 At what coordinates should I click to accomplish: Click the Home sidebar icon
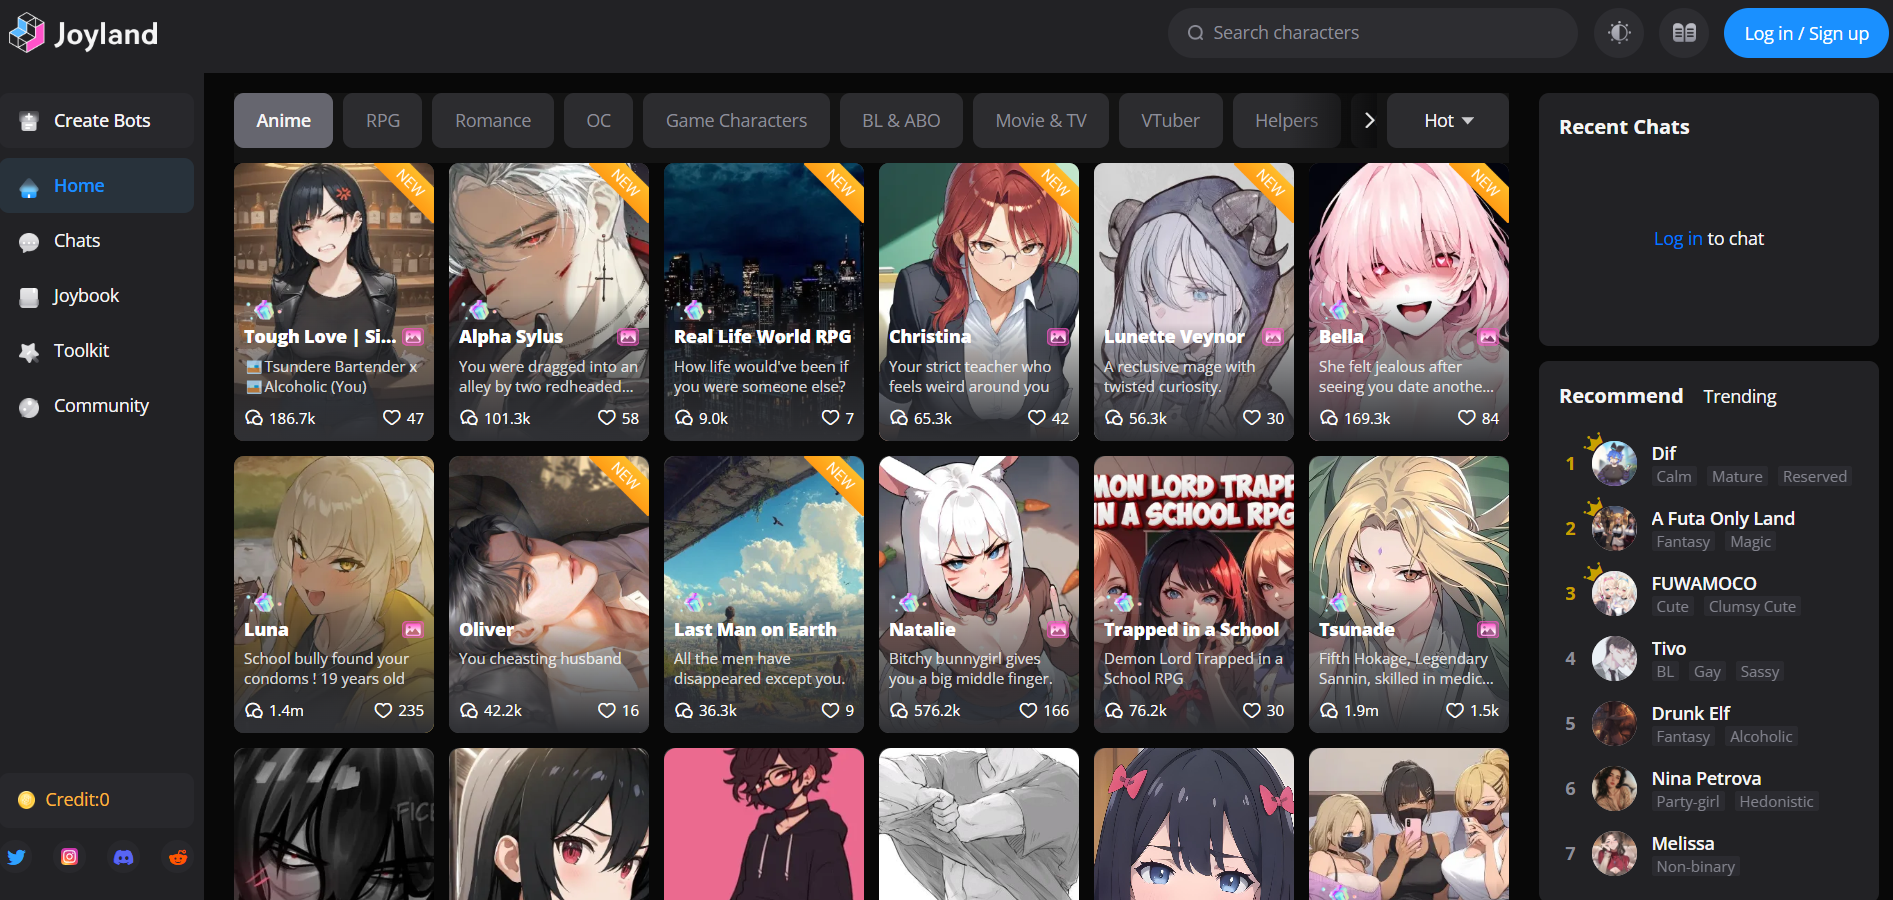(29, 186)
